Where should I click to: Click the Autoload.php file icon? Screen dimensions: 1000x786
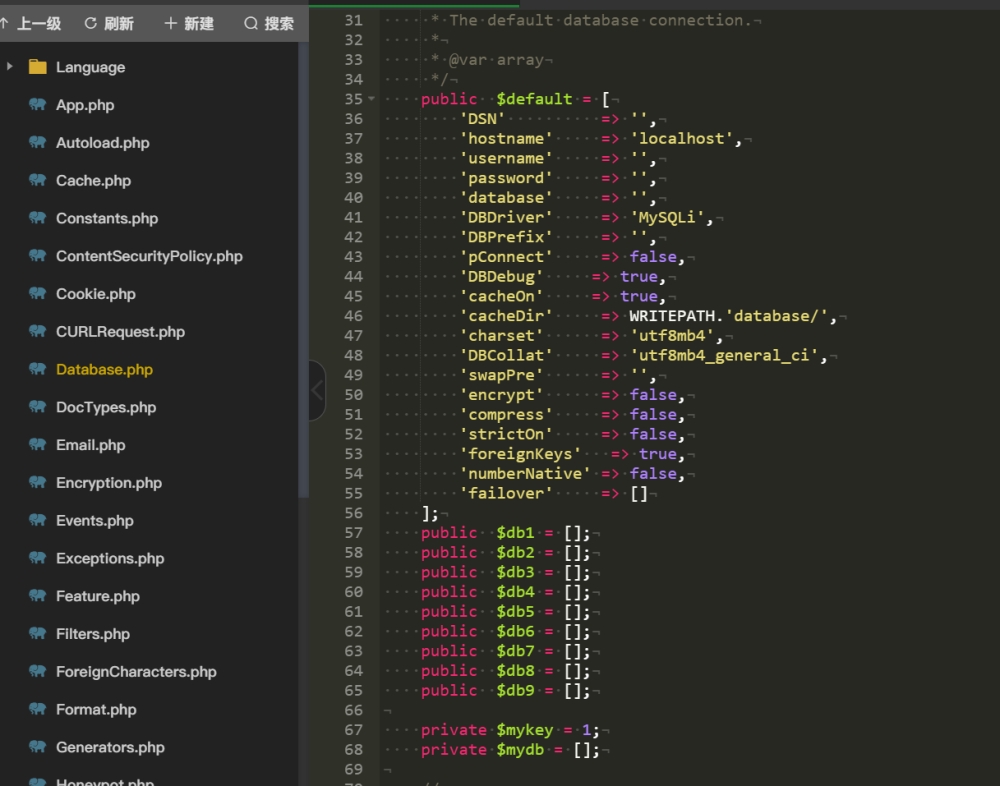[x=38, y=142]
